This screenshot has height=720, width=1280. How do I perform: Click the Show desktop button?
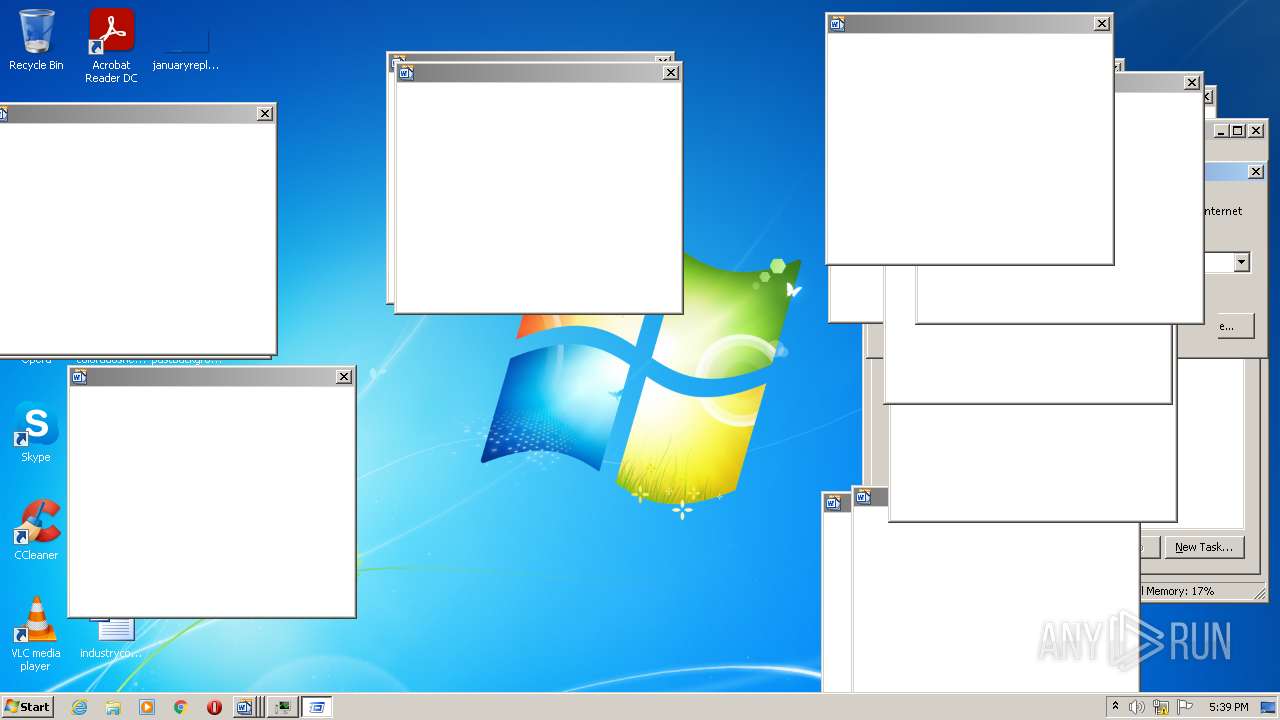click(x=1270, y=707)
